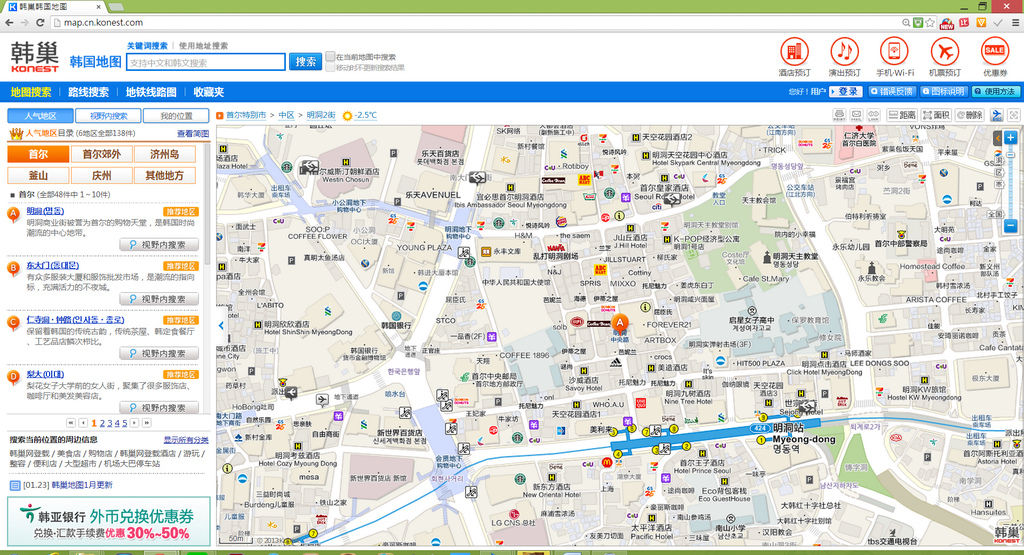The height and width of the screenshot is (555, 1024).
Task: Select the 人气地区 tab
Action: pos(40,116)
